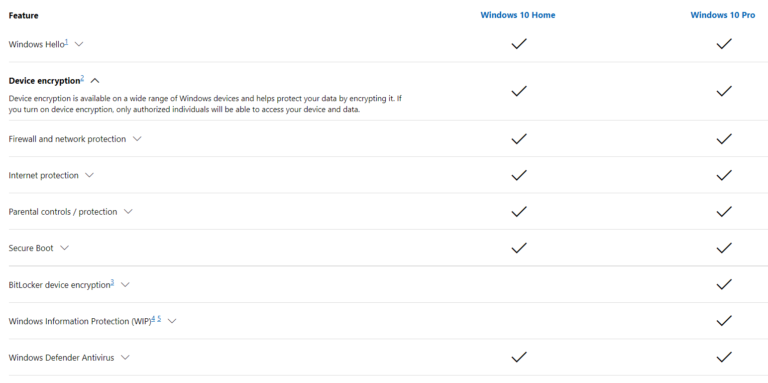This screenshot has width=768, height=383.
Task: Click the Firewall and network protection label
Action: tap(67, 139)
